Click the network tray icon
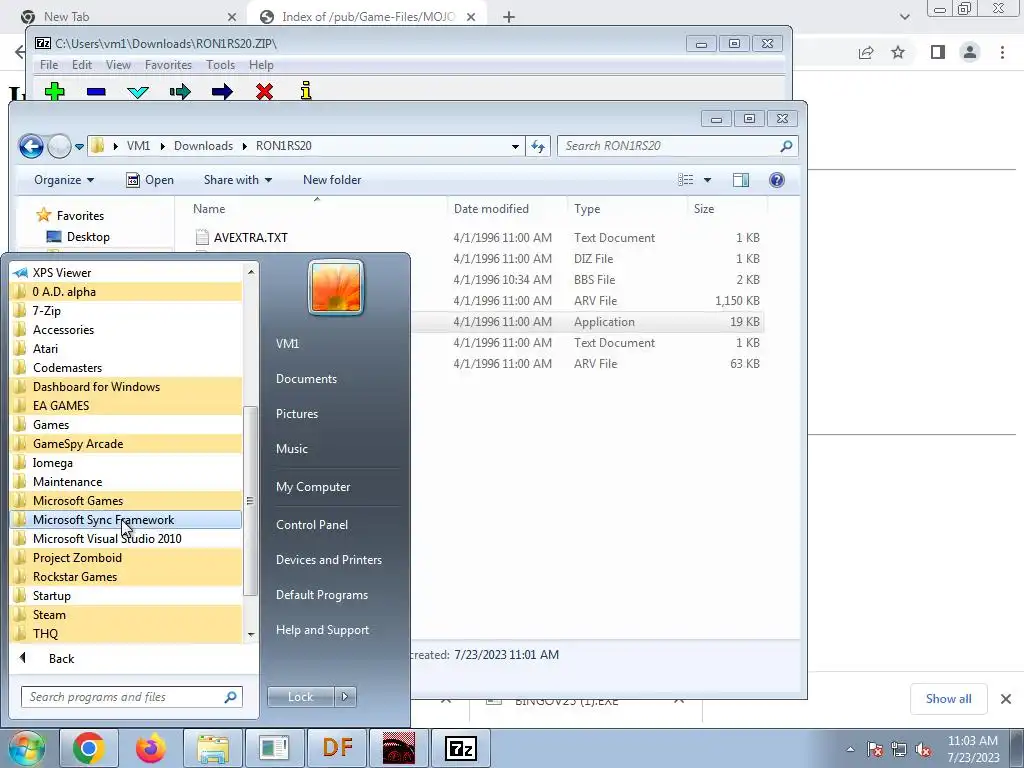1024x768 pixels. [x=899, y=749]
